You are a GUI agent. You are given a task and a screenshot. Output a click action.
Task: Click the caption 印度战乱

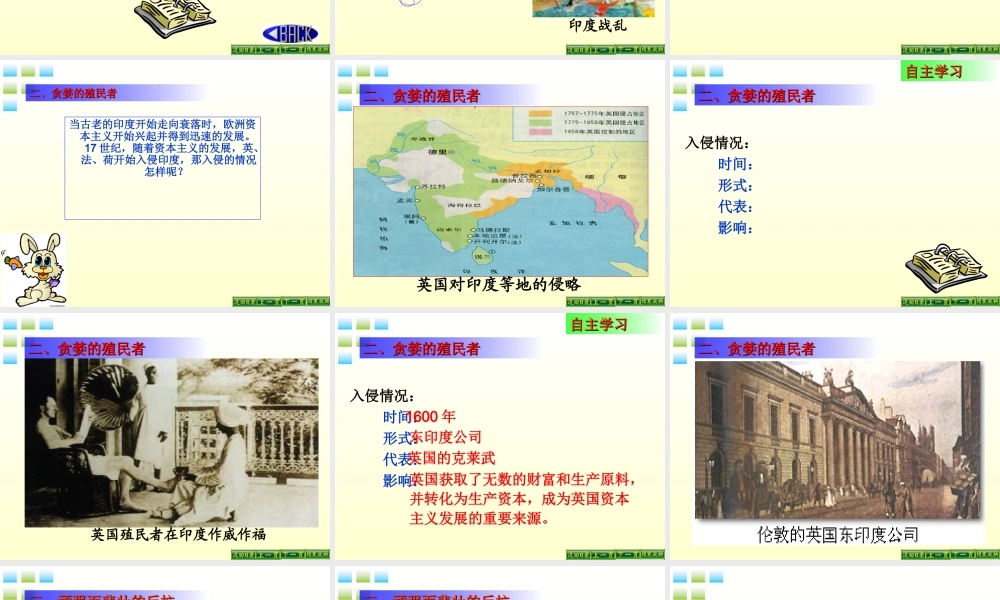[x=598, y=26]
